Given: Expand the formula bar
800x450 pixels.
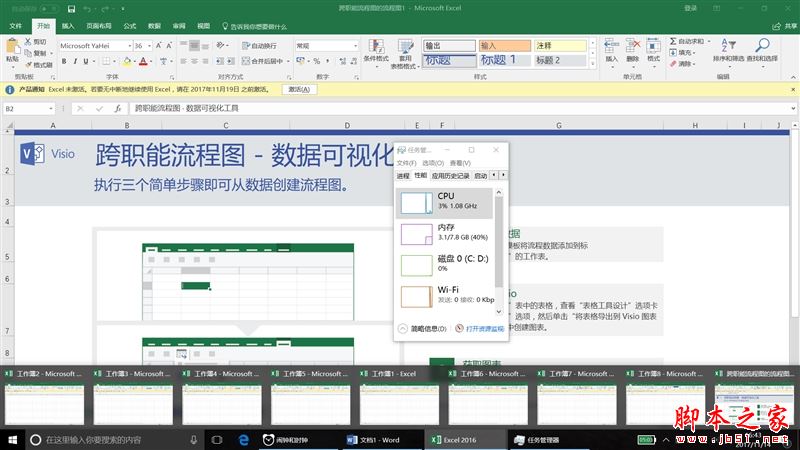Looking at the screenshot, I should (x=792, y=108).
